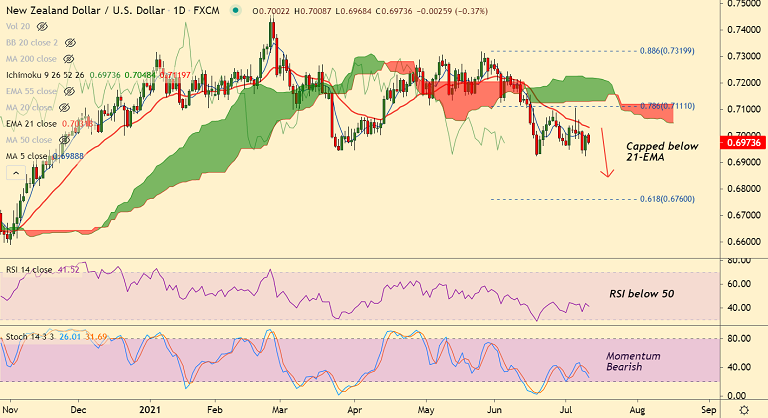Show the EMA 55 close indicator
The image size is (768, 418).
(69, 91)
